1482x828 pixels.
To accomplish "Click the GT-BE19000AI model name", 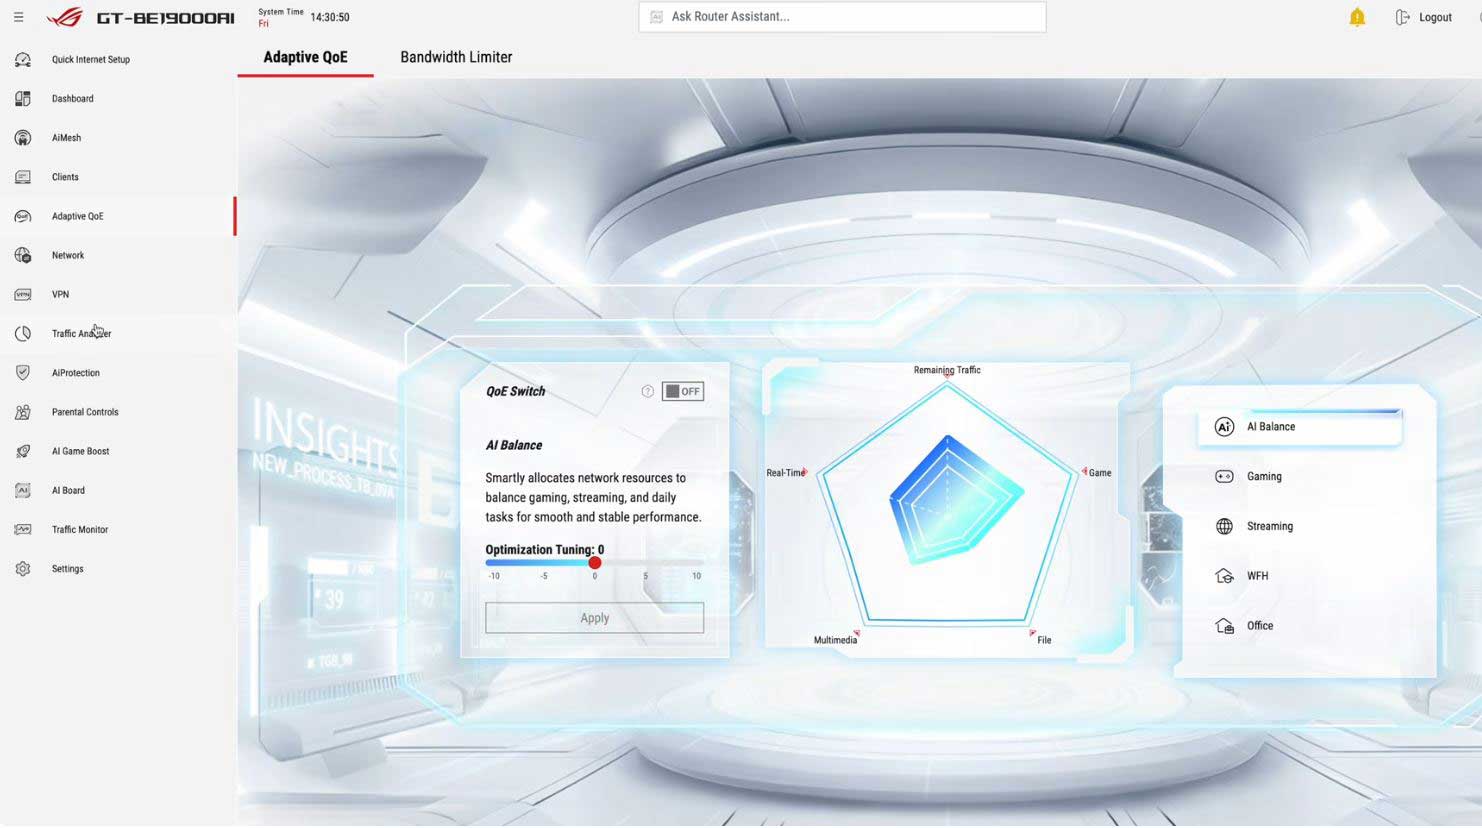I will [x=165, y=18].
